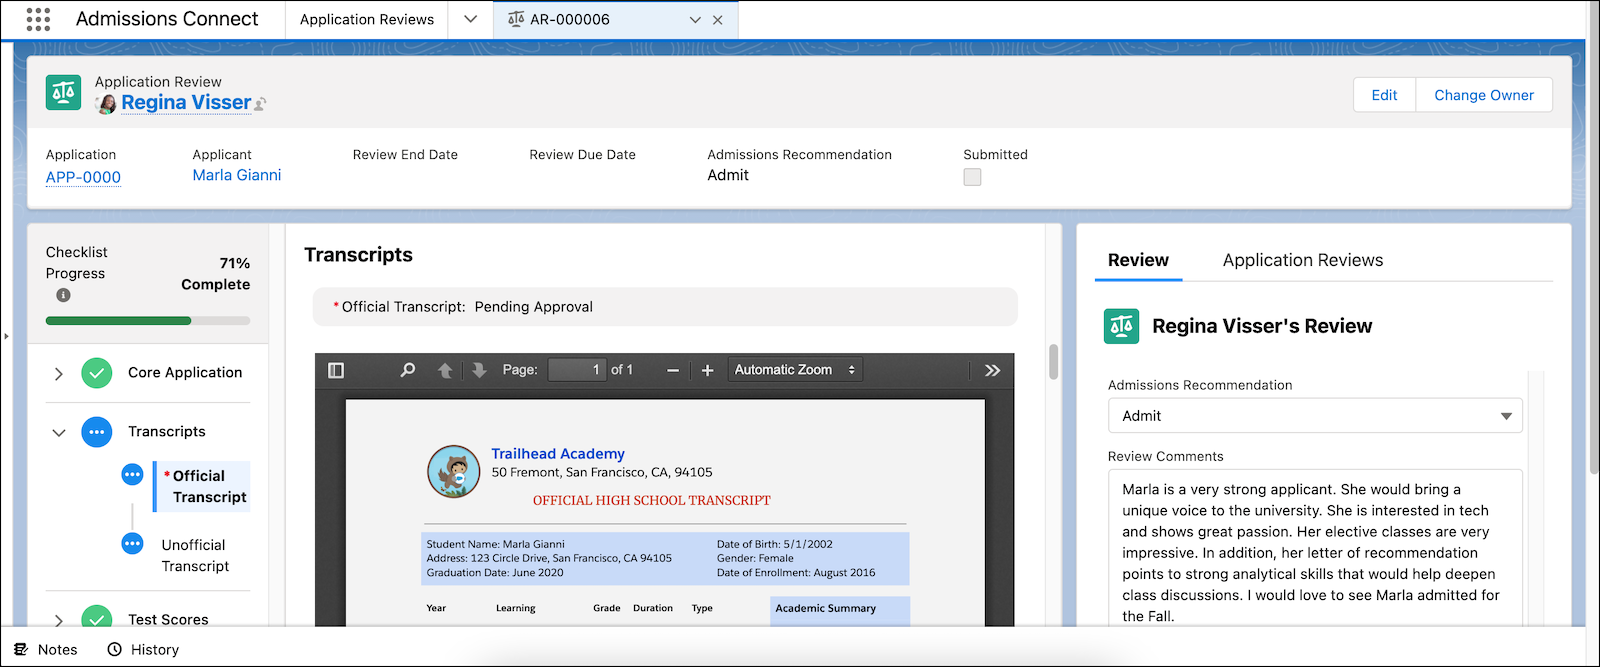Click the Checklist Progress info icon

click(63, 295)
